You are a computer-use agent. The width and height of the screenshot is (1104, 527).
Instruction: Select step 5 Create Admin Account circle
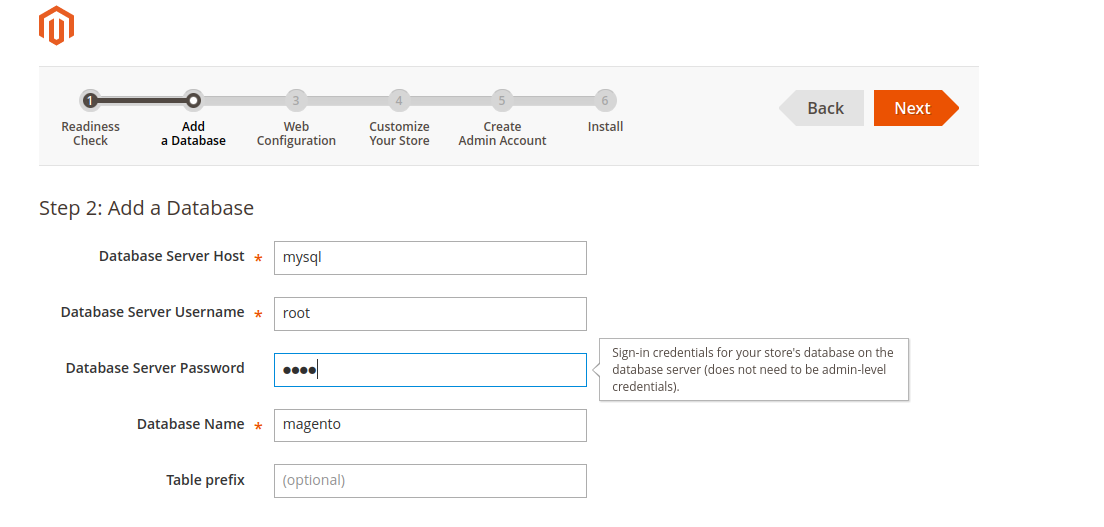(501, 101)
